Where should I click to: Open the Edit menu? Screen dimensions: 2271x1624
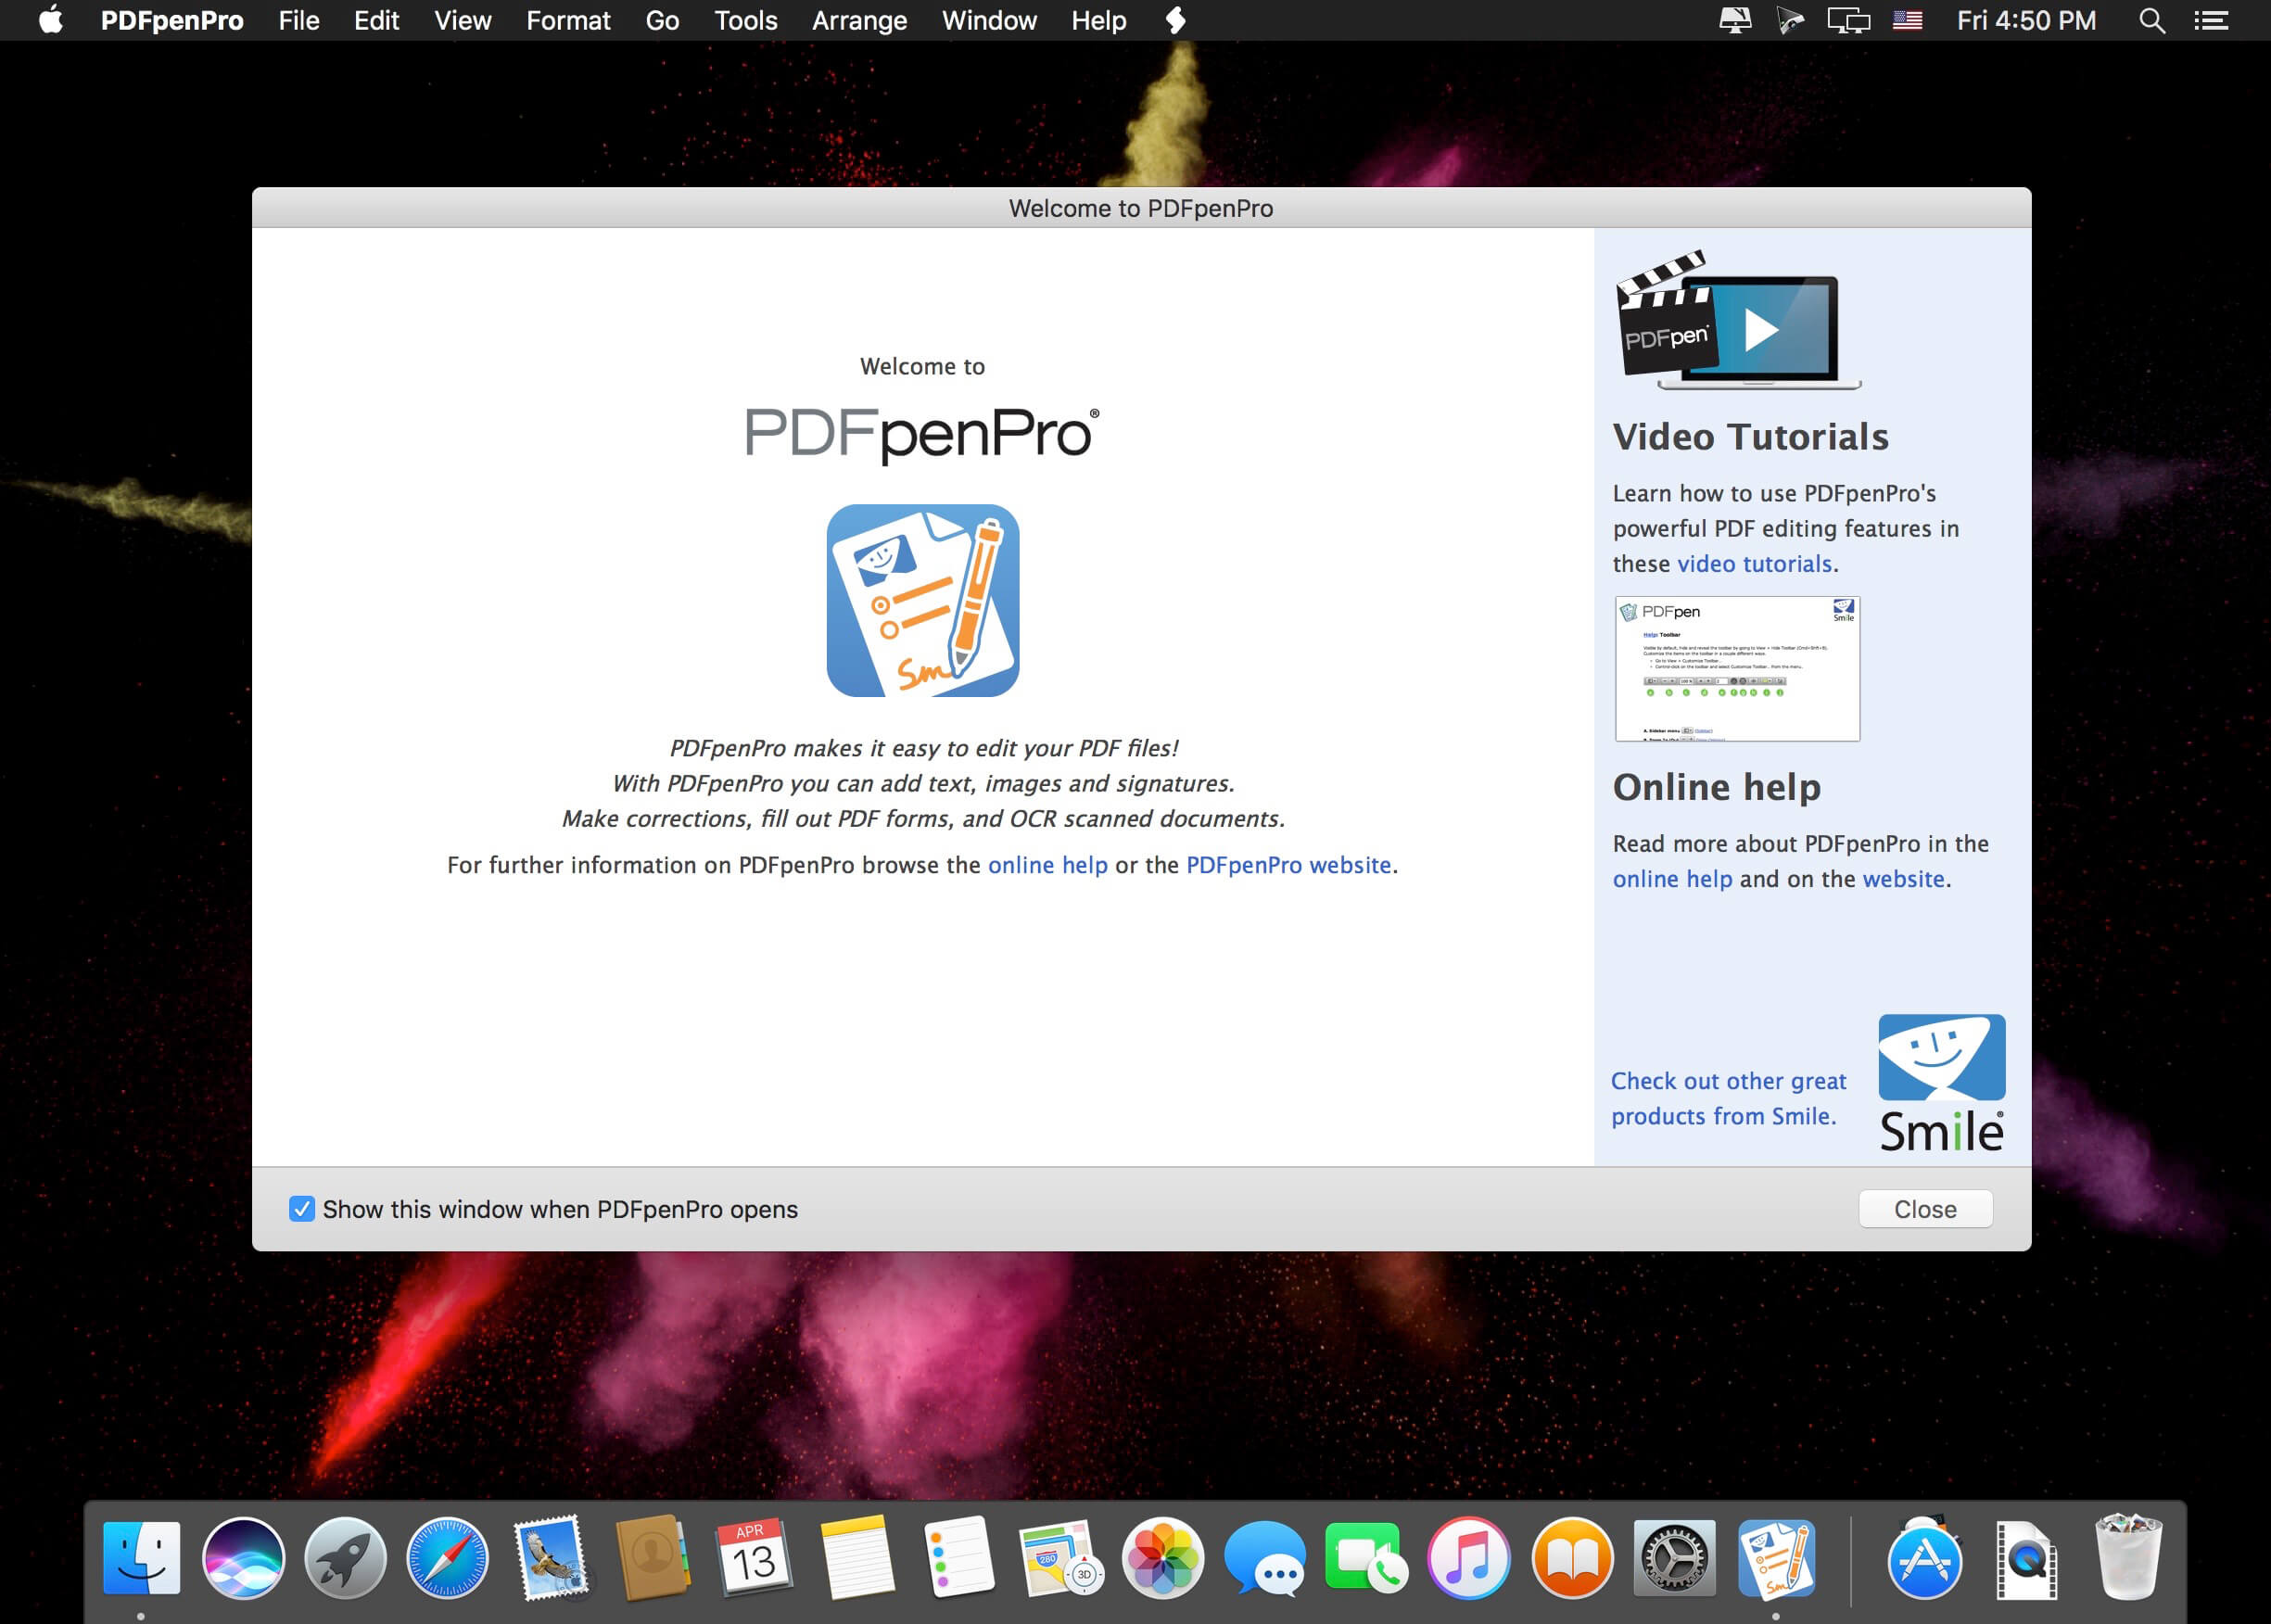click(x=376, y=20)
